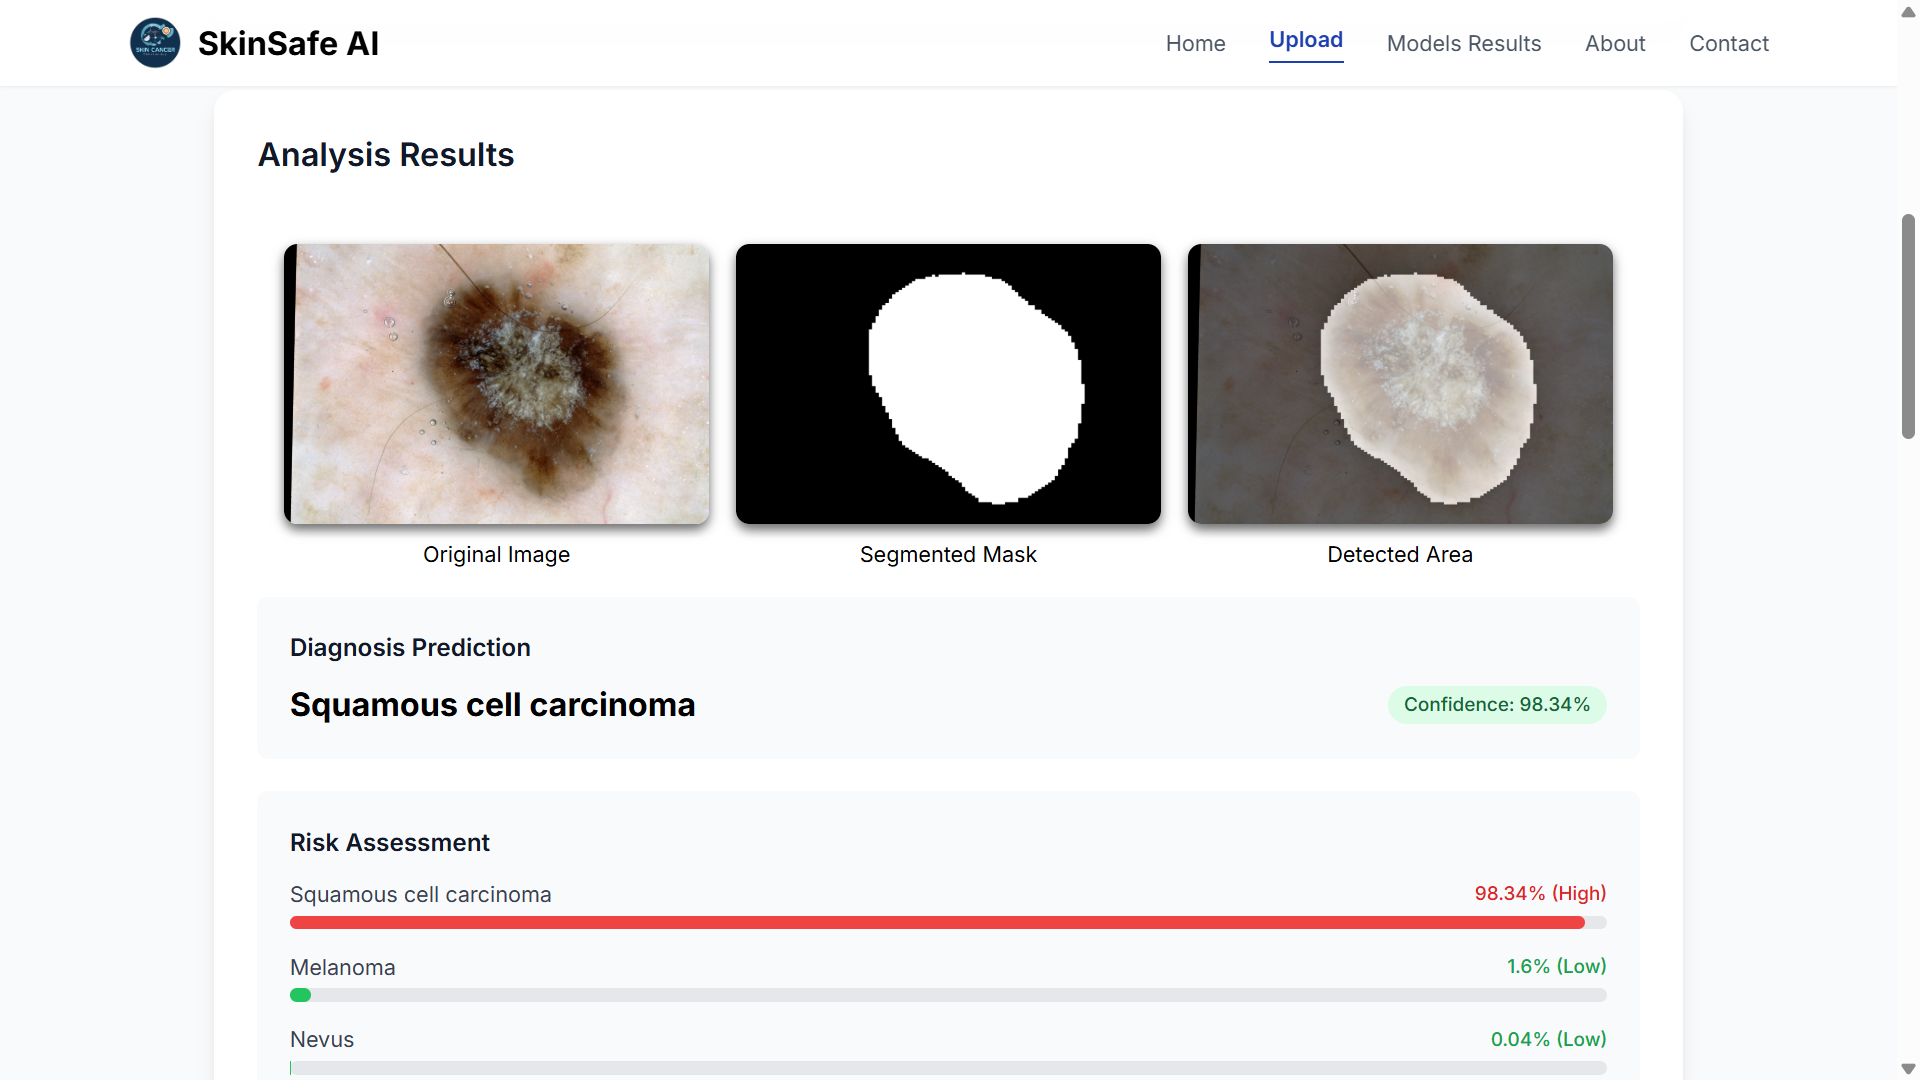Screen dimensions: 1920x1080
Task: Open the Upload tab
Action: pos(1305,40)
